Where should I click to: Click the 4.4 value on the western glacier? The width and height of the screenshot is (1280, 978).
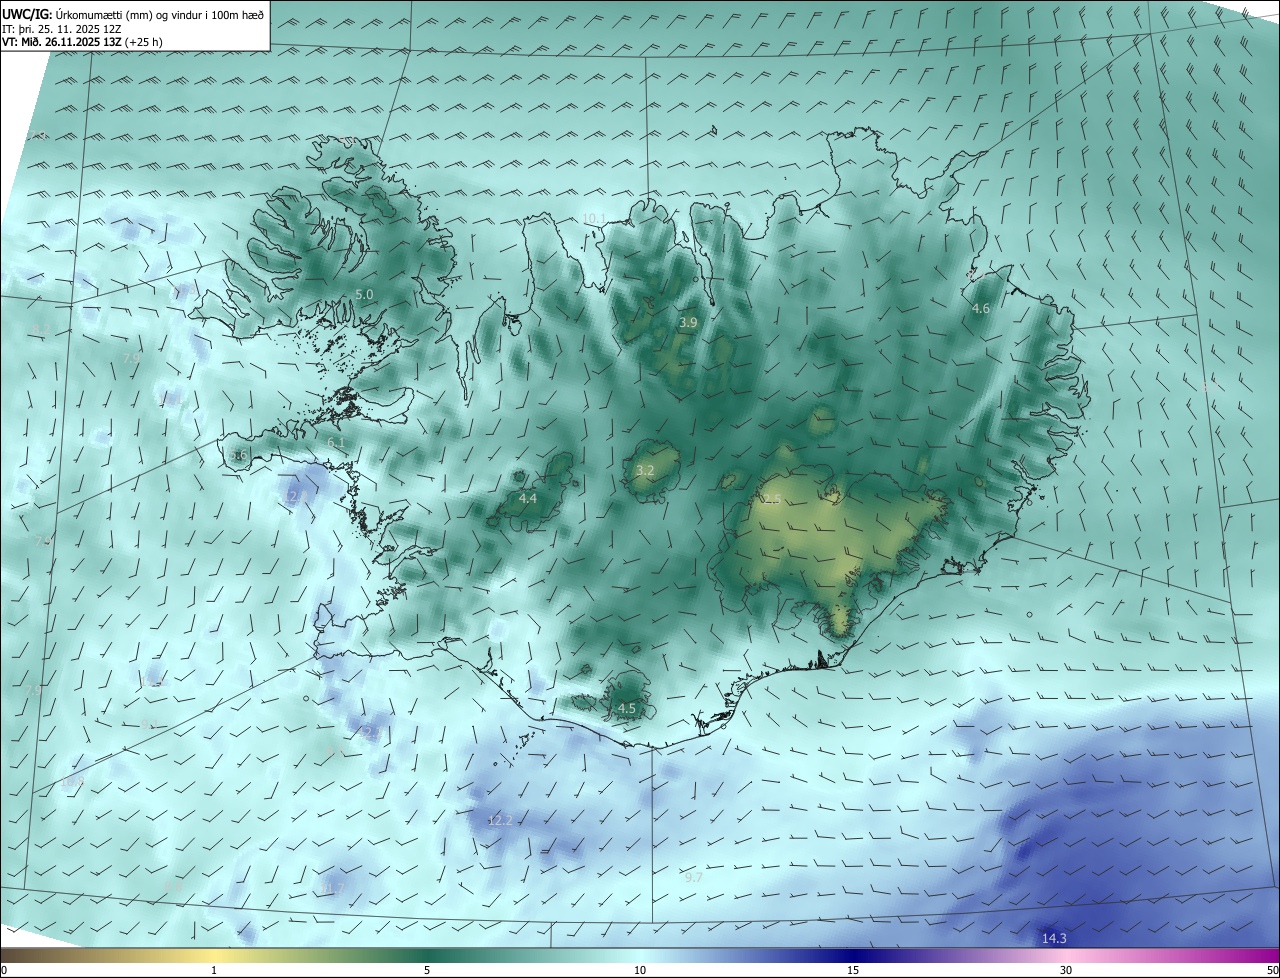[527, 498]
